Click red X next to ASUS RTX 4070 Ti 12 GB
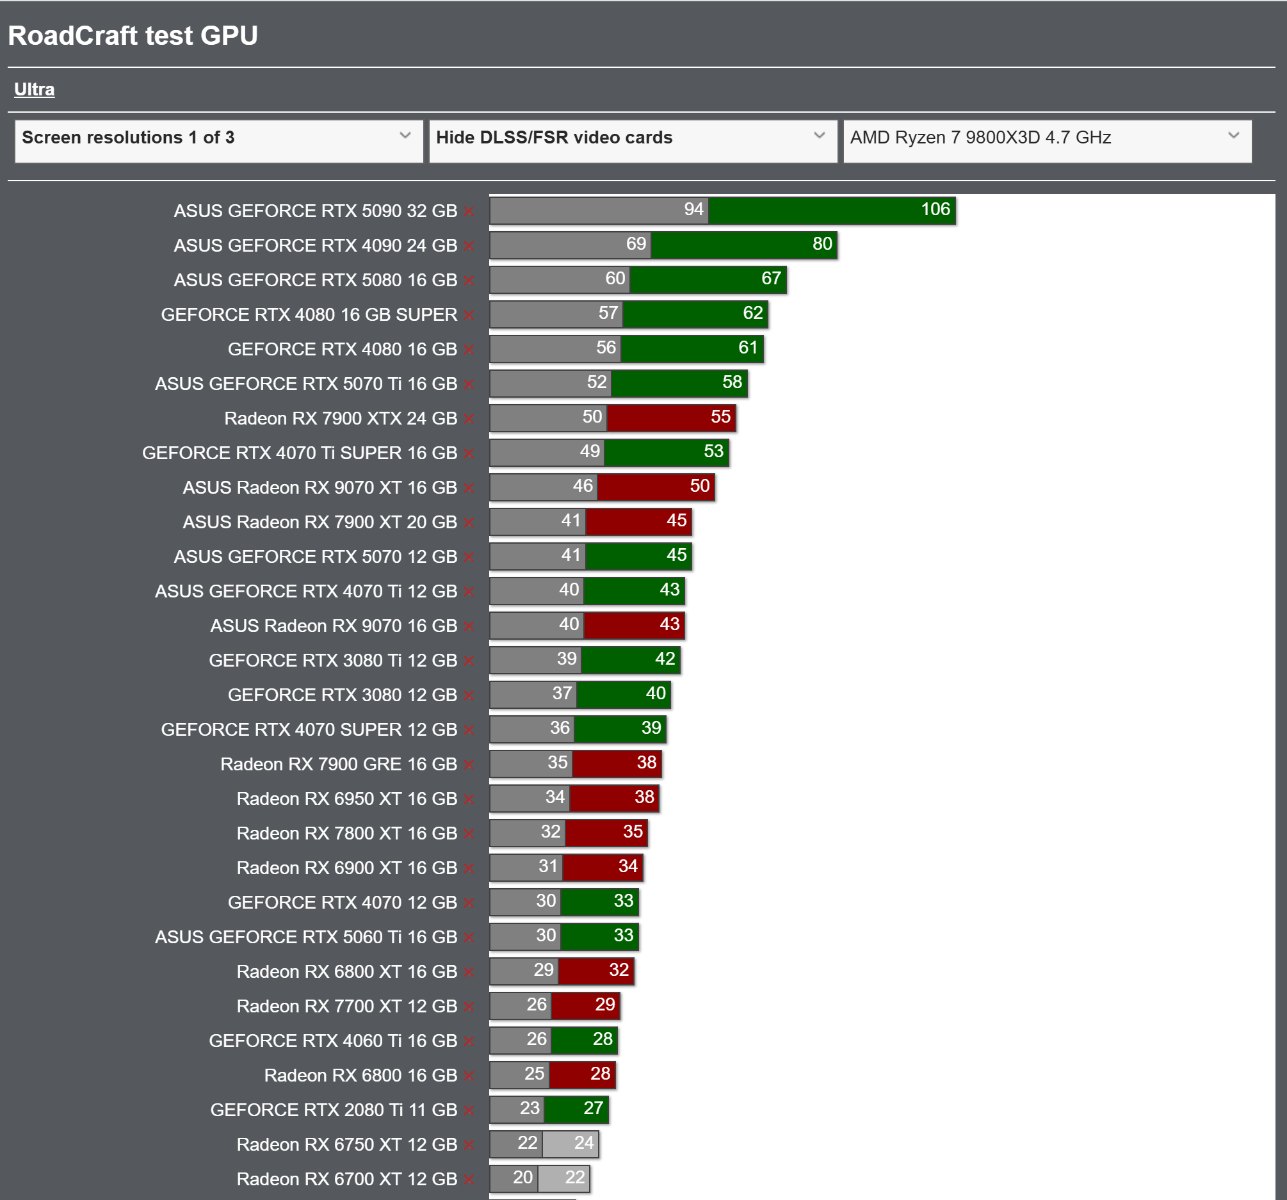The height and width of the screenshot is (1200, 1287). 468,593
